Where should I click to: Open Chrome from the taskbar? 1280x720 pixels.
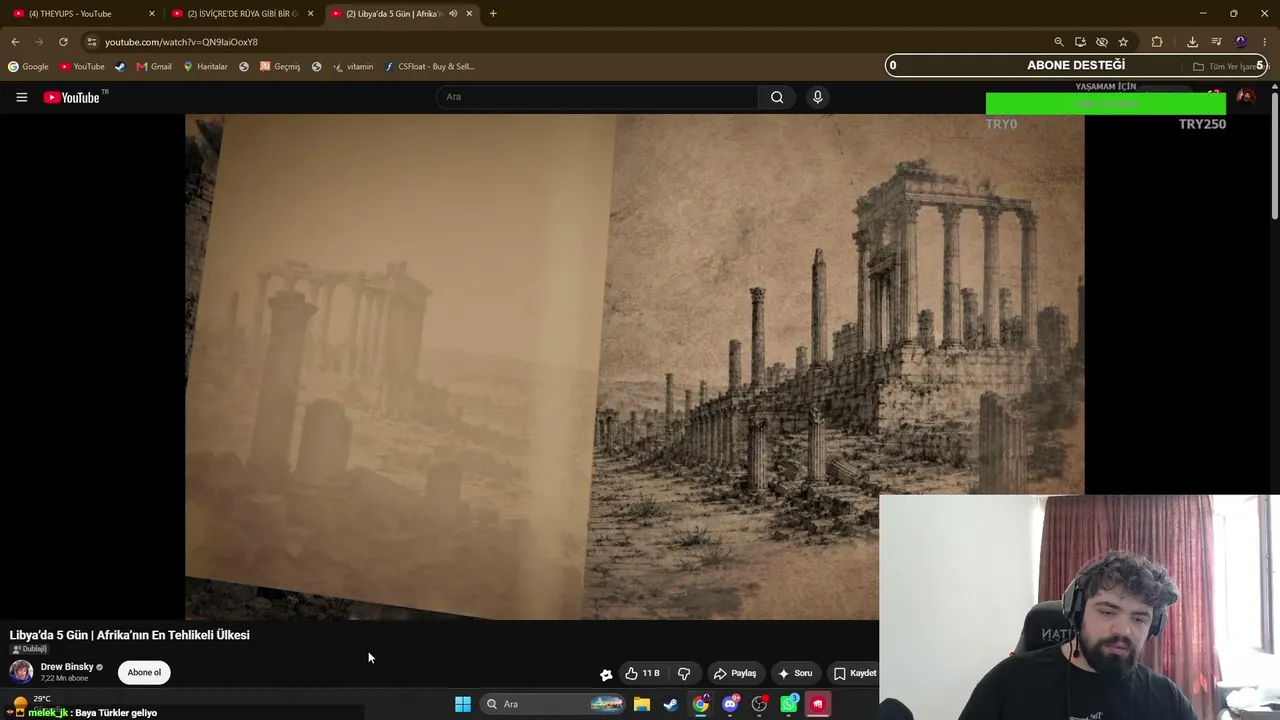[x=701, y=704]
